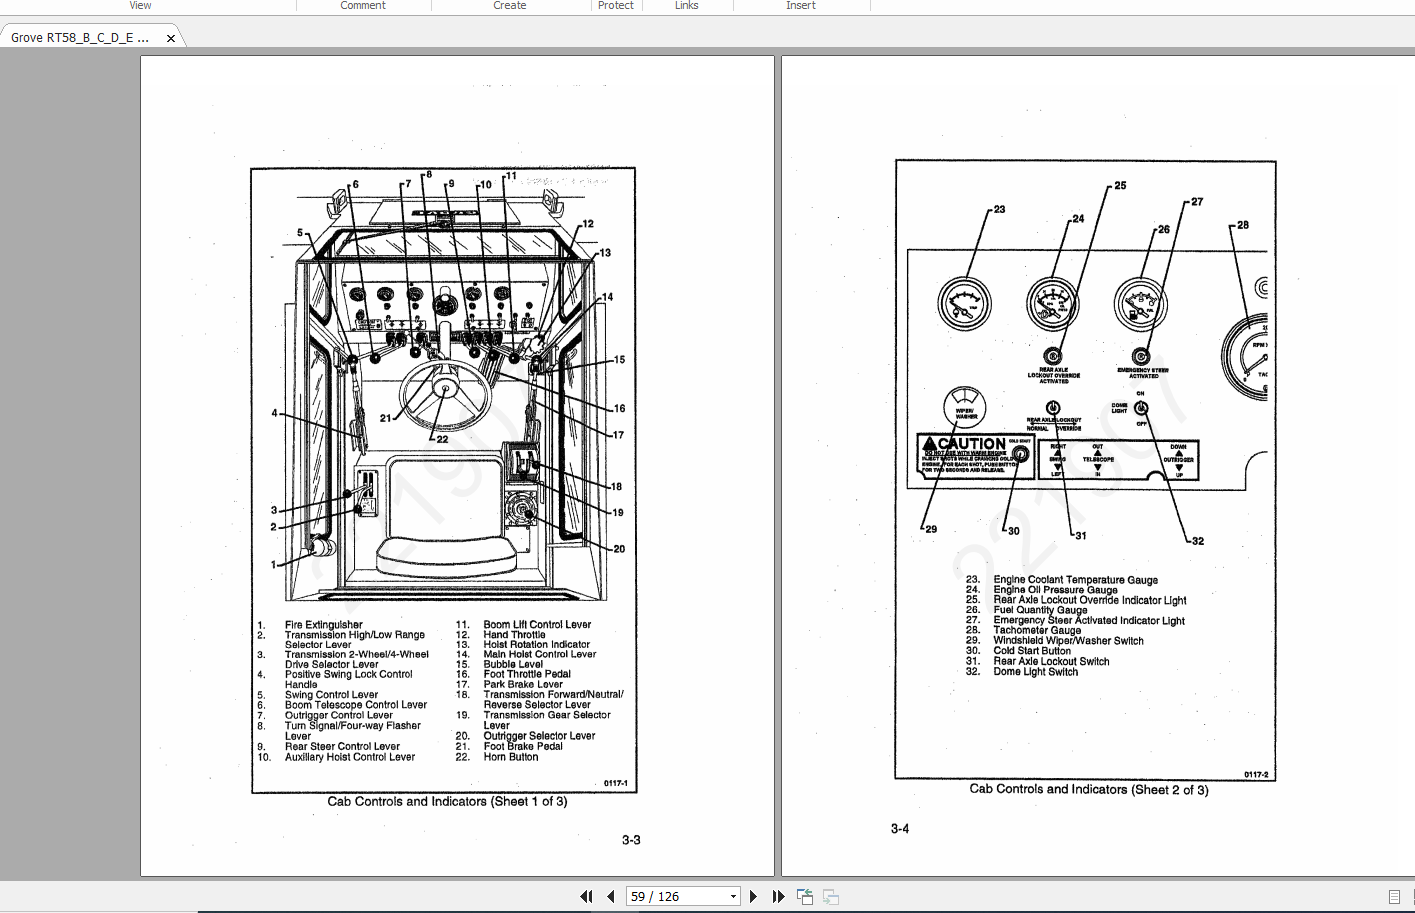This screenshot has height=913, width=1415.
Task: Click the Previous View icon
Action: point(805,897)
